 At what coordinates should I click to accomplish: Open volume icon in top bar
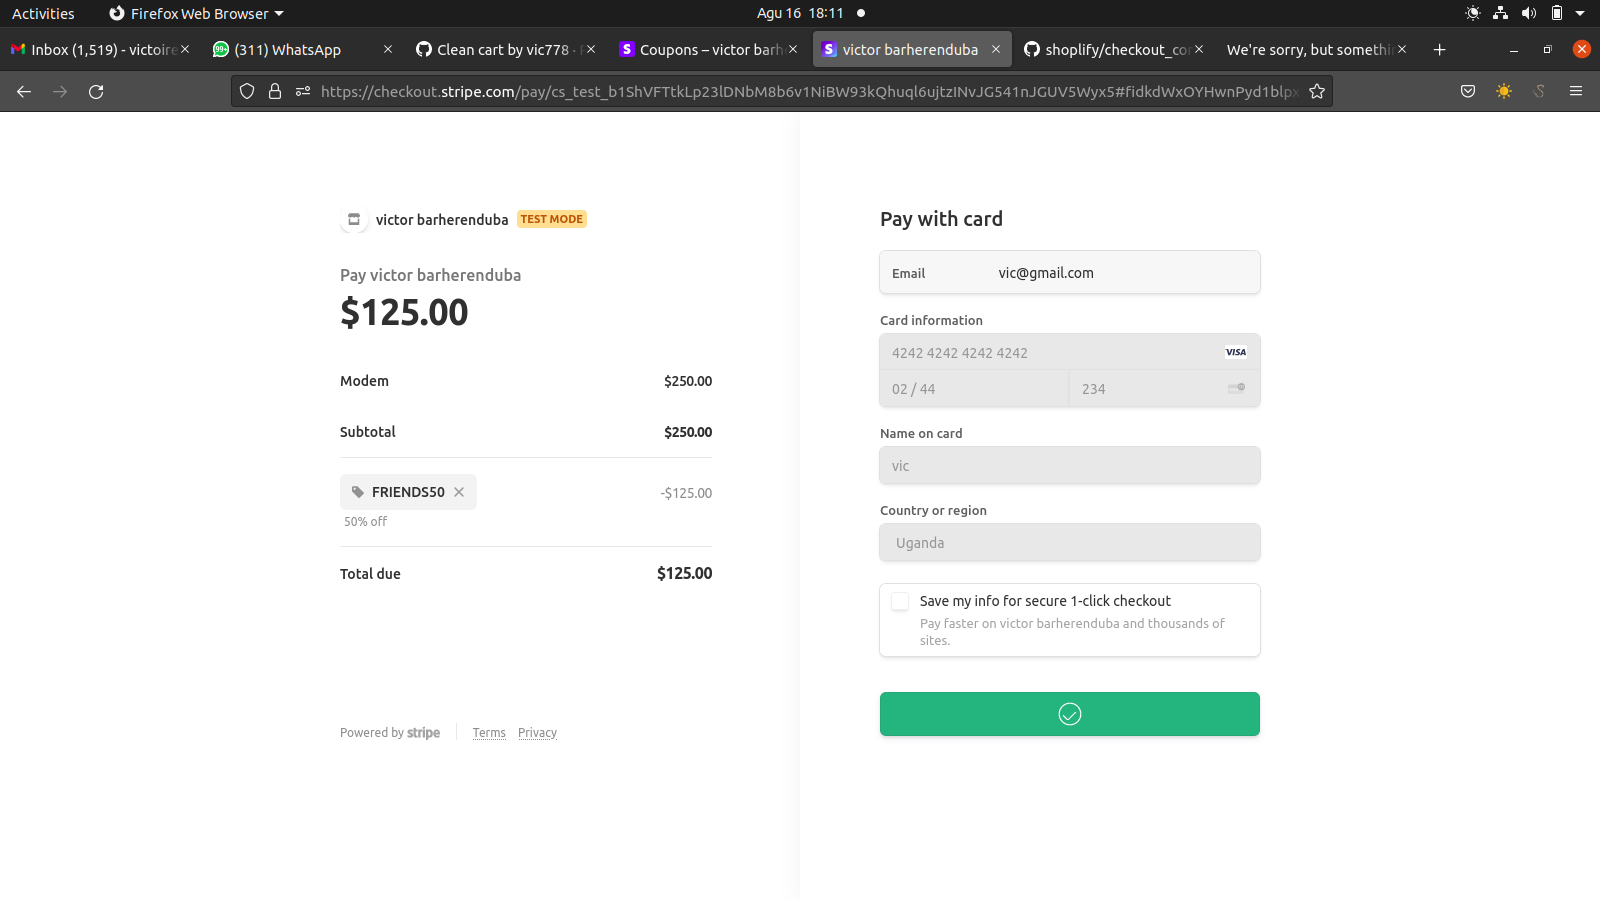point(1528,13)
